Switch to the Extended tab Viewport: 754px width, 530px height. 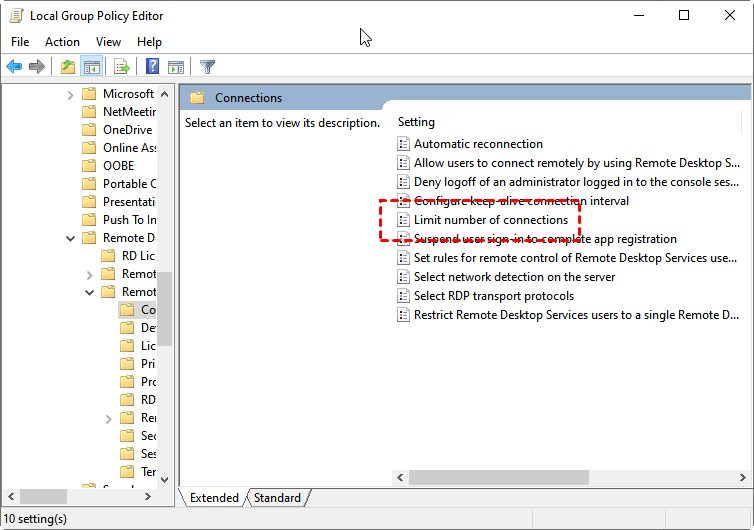coord(214,498)
